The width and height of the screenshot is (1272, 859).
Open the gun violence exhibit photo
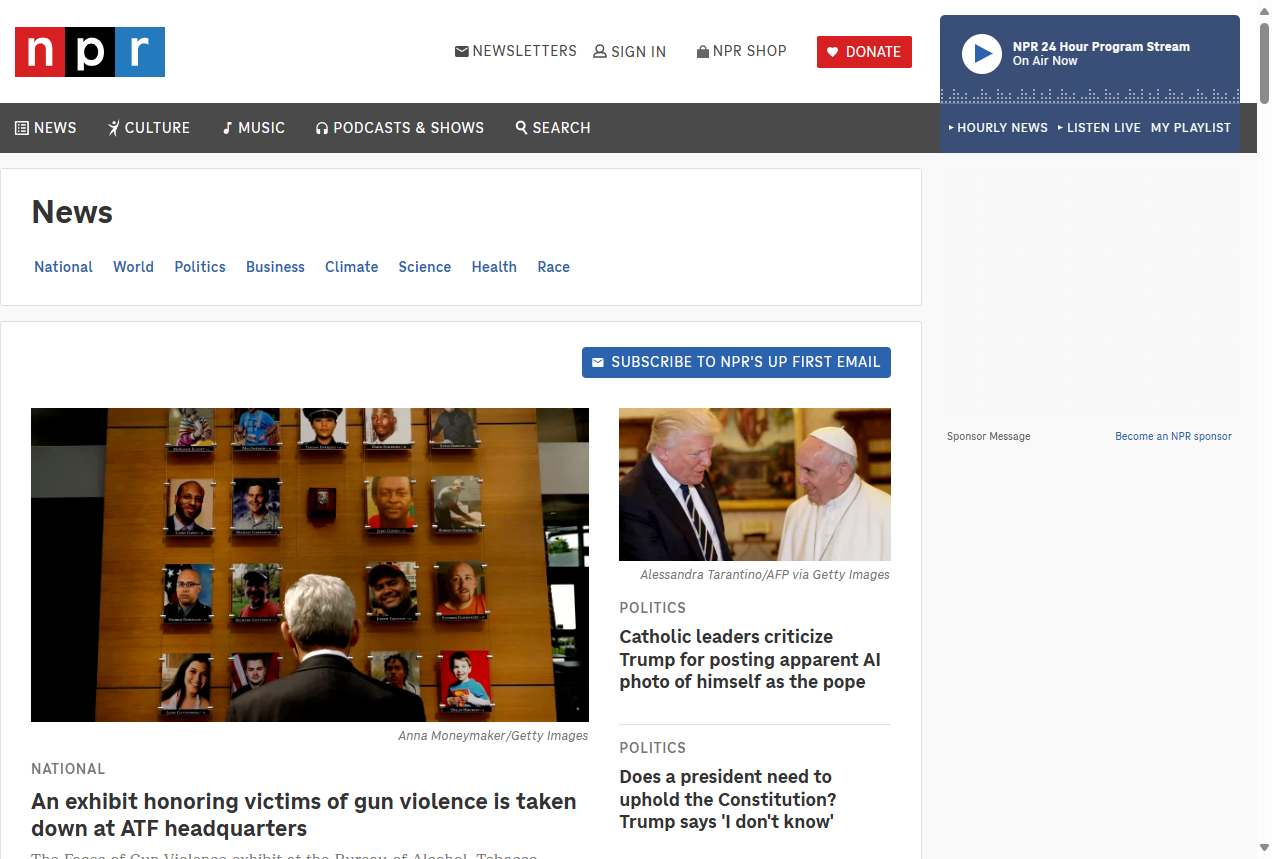point(310,564)
